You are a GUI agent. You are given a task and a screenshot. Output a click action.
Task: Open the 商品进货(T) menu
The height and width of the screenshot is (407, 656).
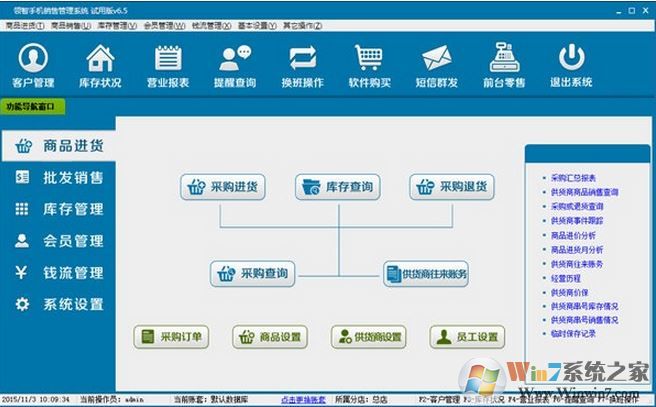[25, 26]
